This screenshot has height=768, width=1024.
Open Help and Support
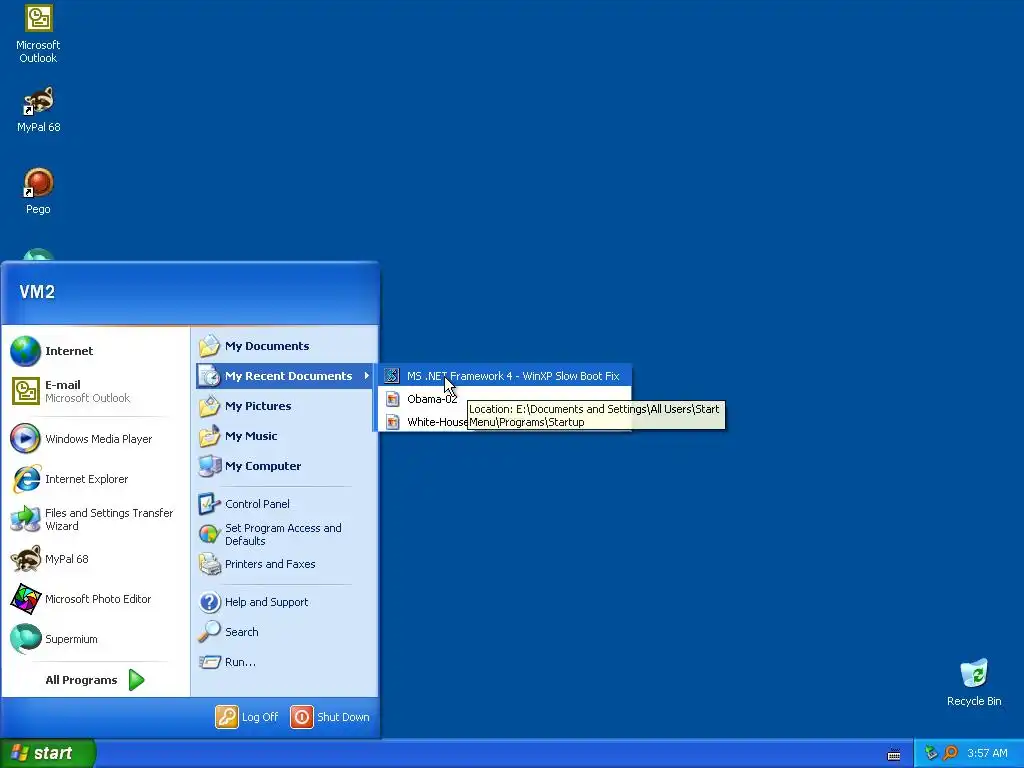(x=285, y=602)
